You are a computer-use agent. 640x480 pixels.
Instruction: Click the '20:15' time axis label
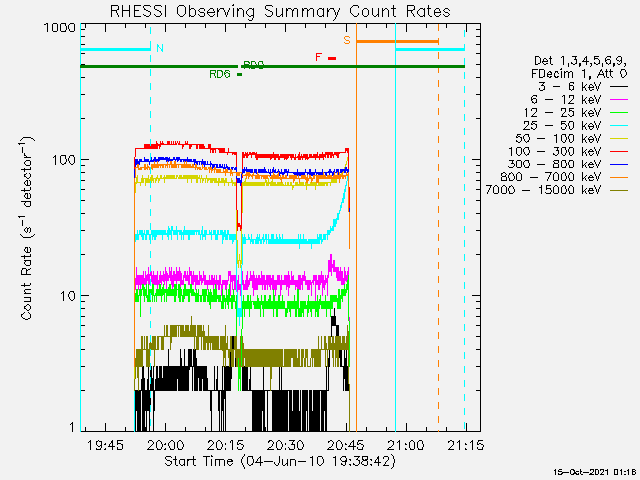coord(225,445)
